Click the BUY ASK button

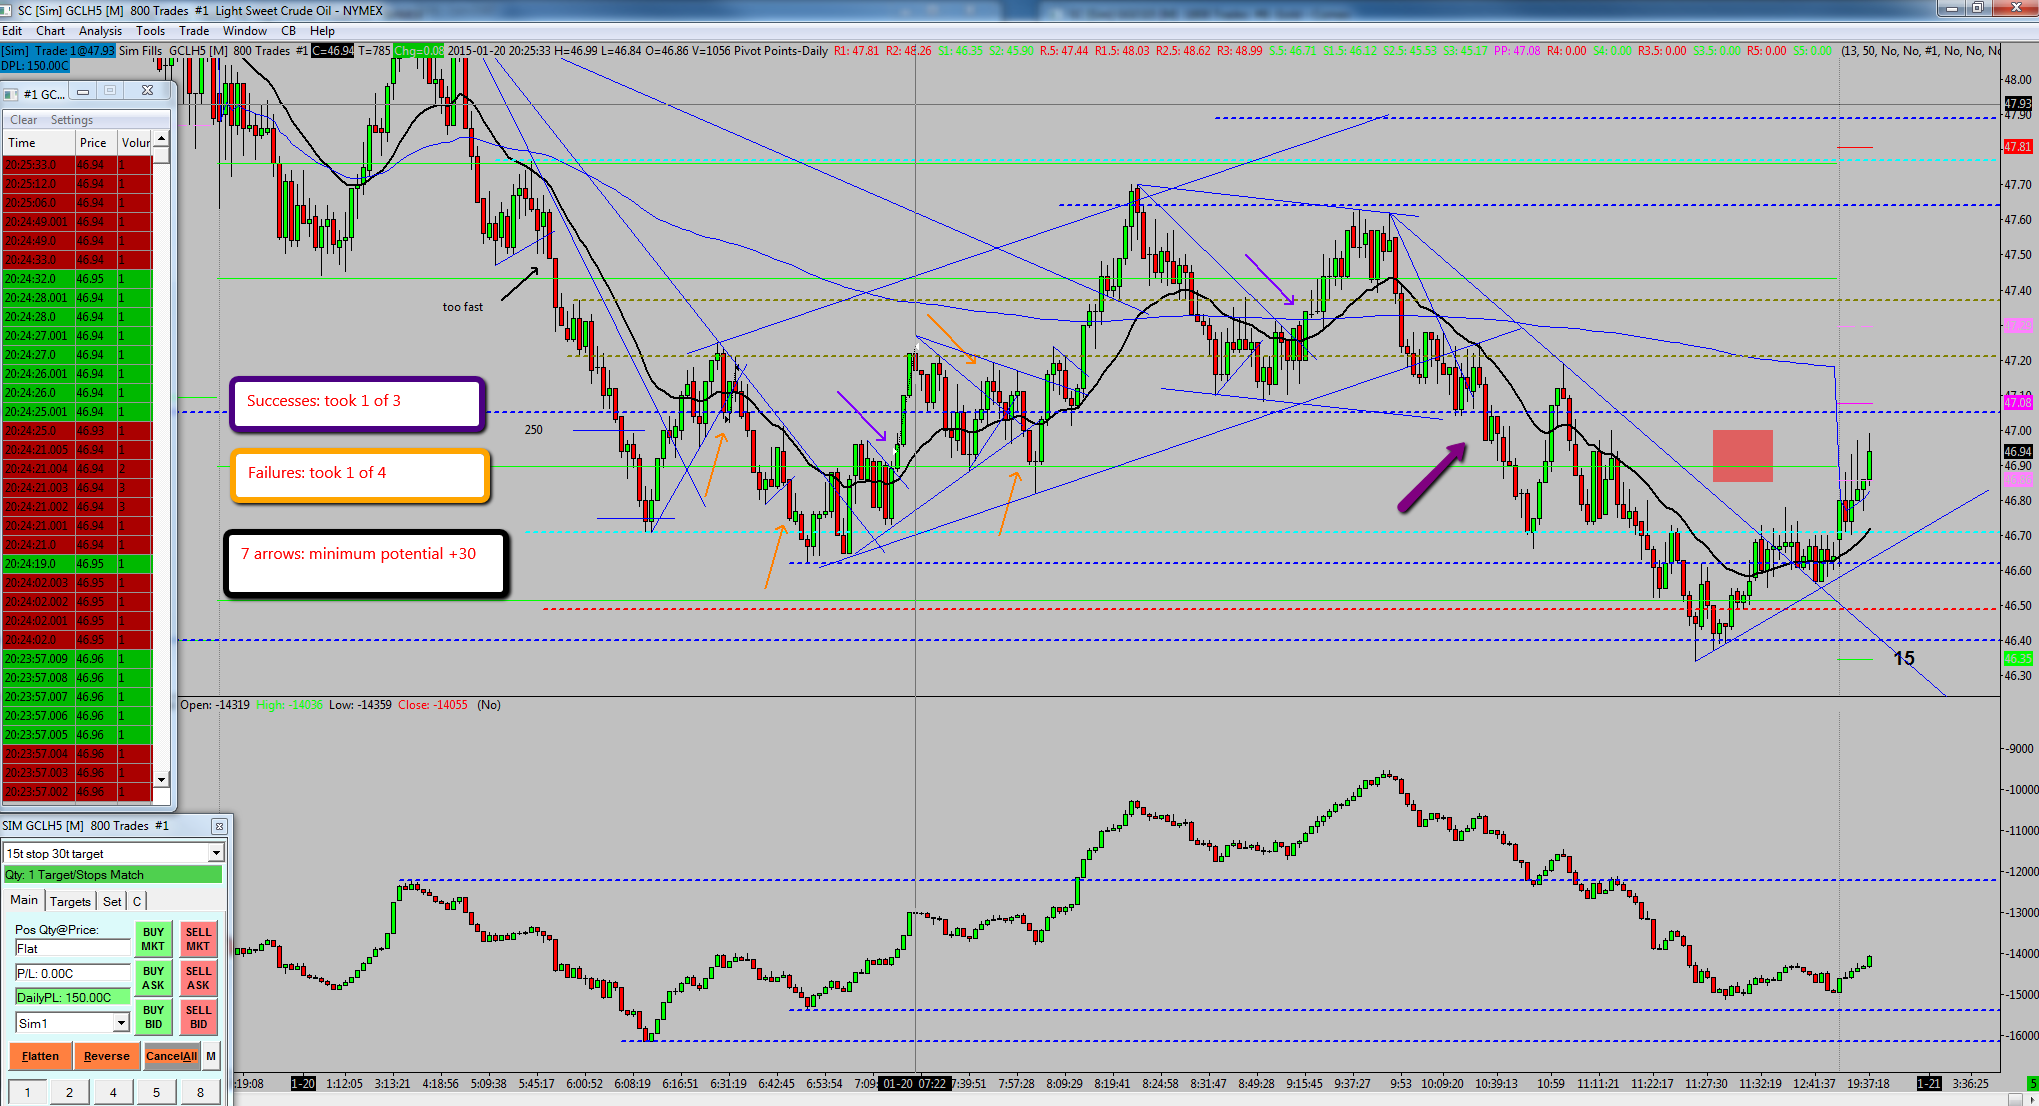coord(153,978)
